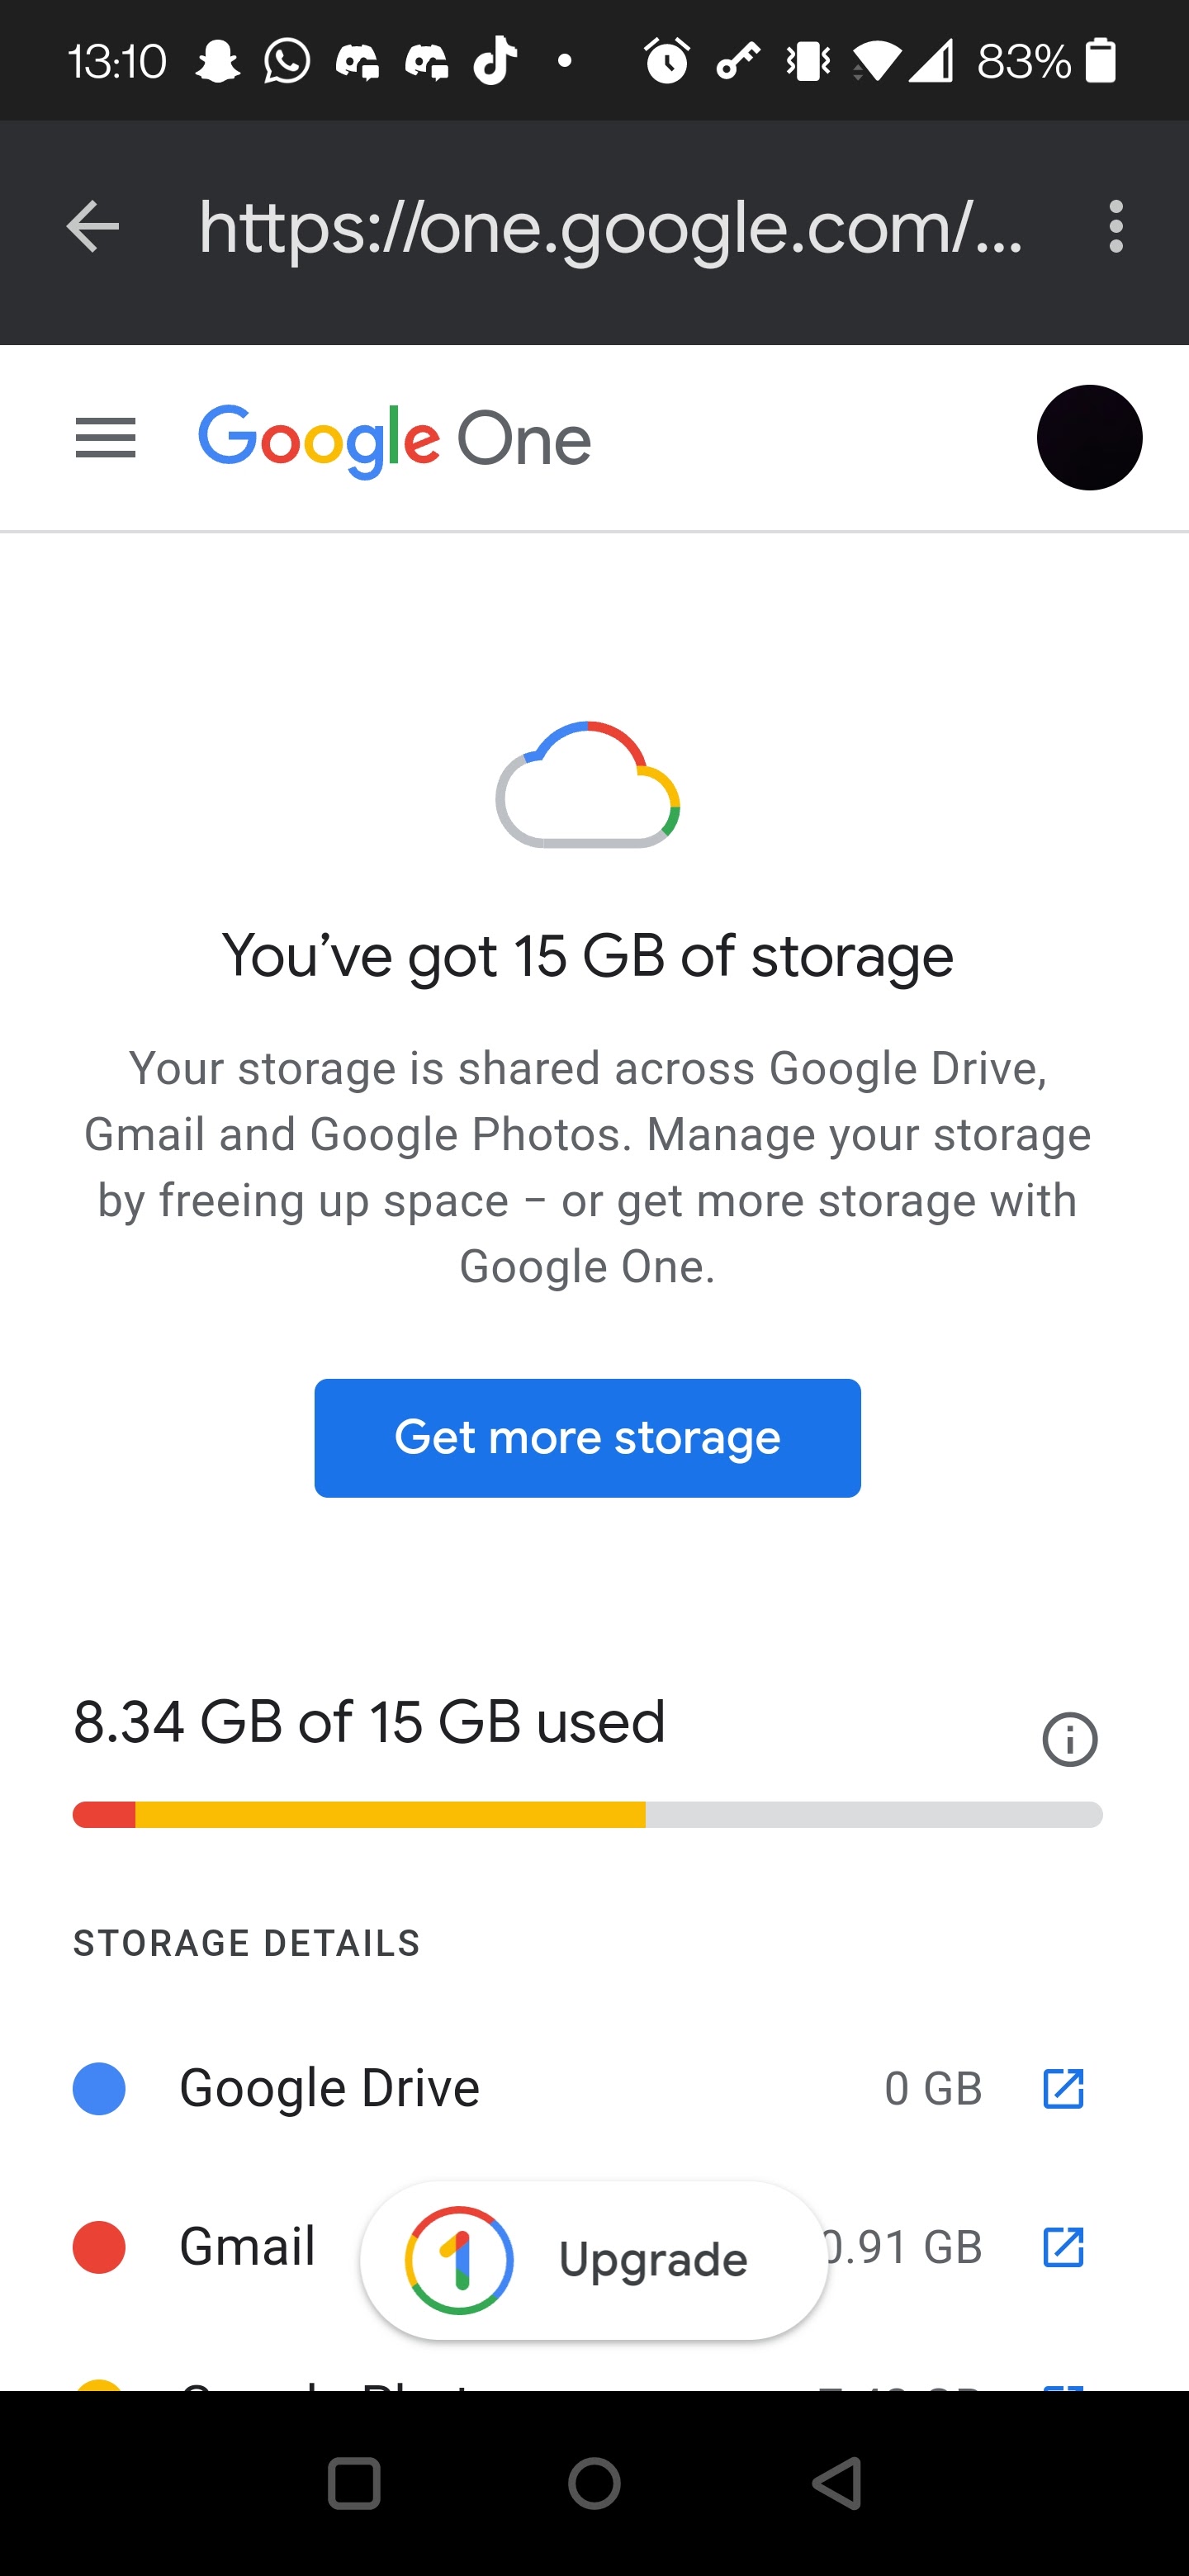The image size is (1189, 2576).
Task: Open the hamburger navigation menu
Action: [x=105, y=438]
